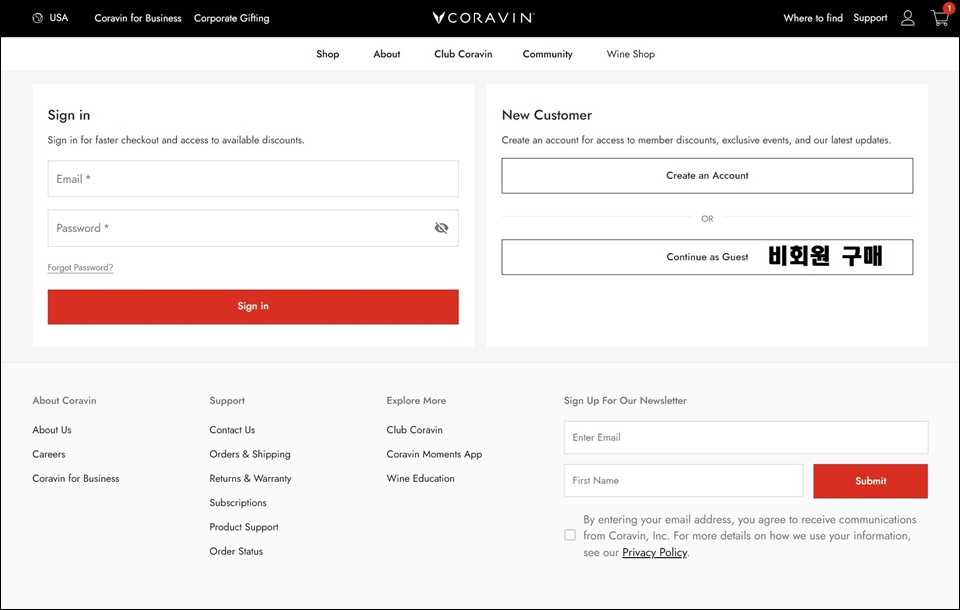This screenshot has height=610, width=960.
Task: Focus the First Name field
Action: 683,481
